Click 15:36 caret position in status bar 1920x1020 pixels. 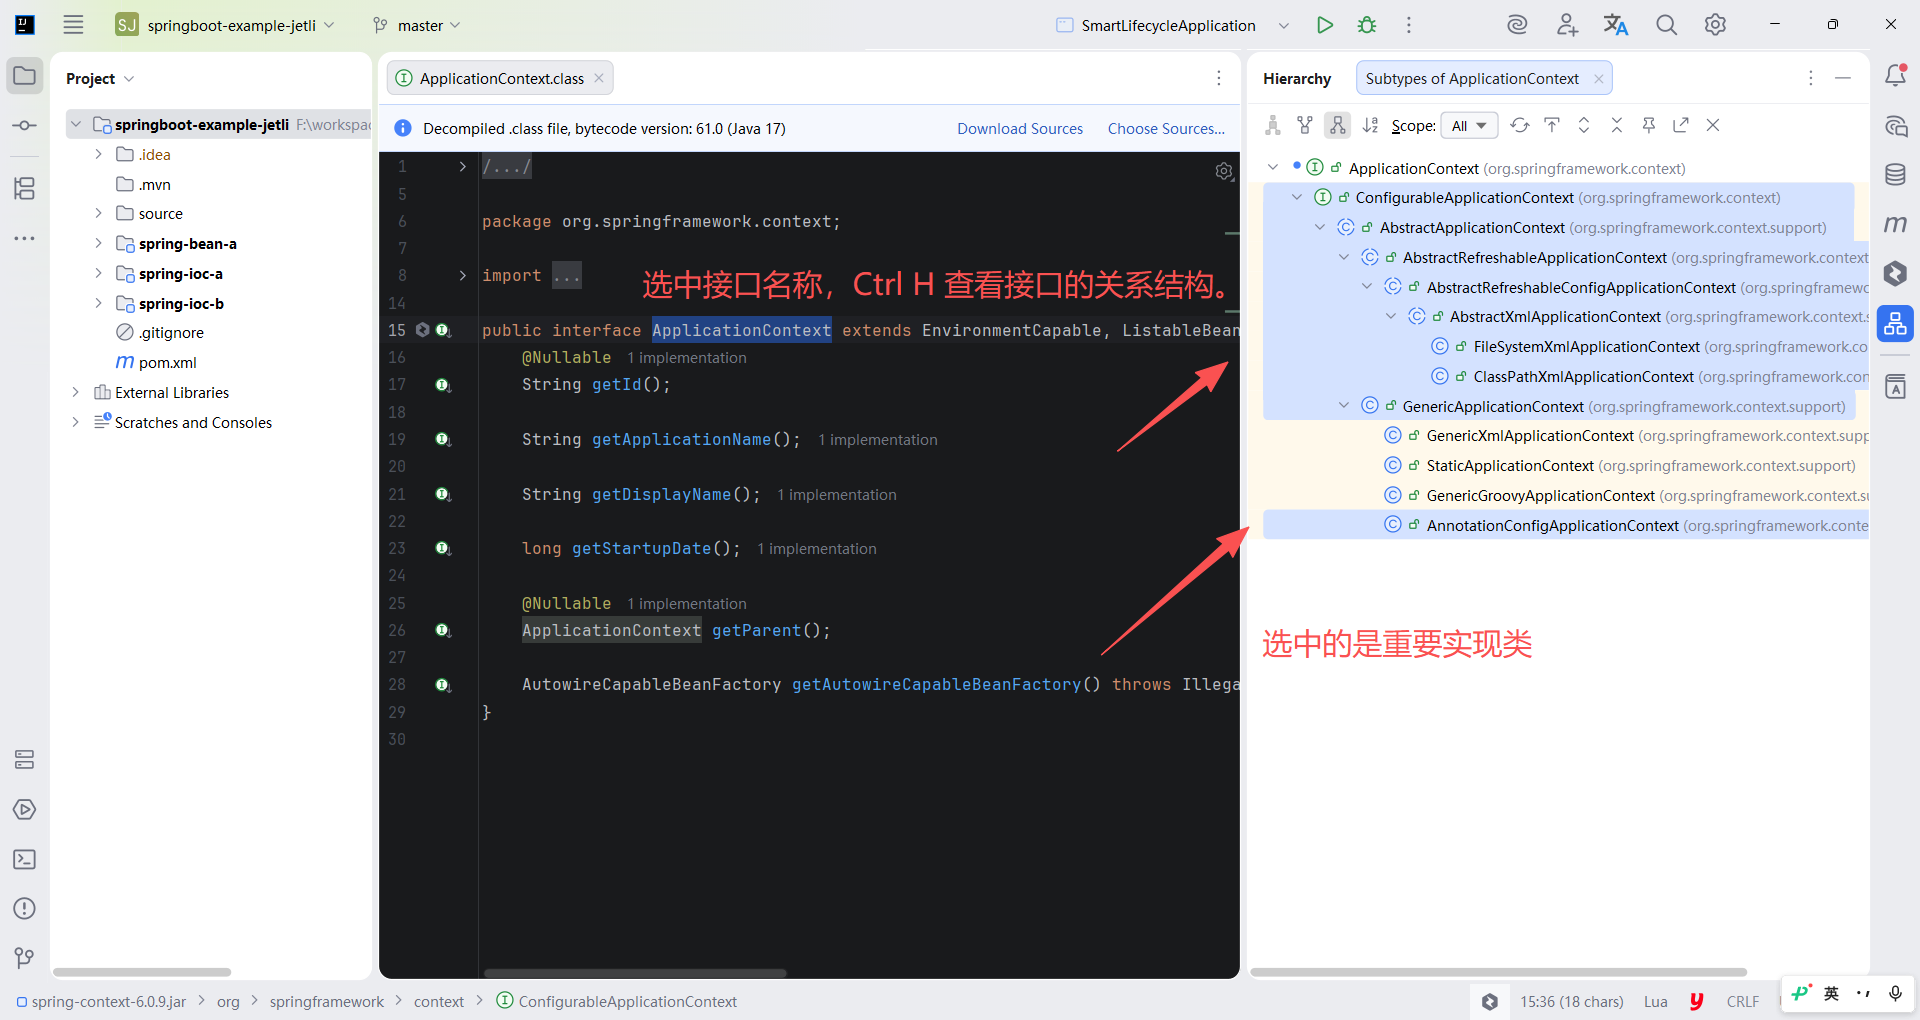pos(1571,1001)
